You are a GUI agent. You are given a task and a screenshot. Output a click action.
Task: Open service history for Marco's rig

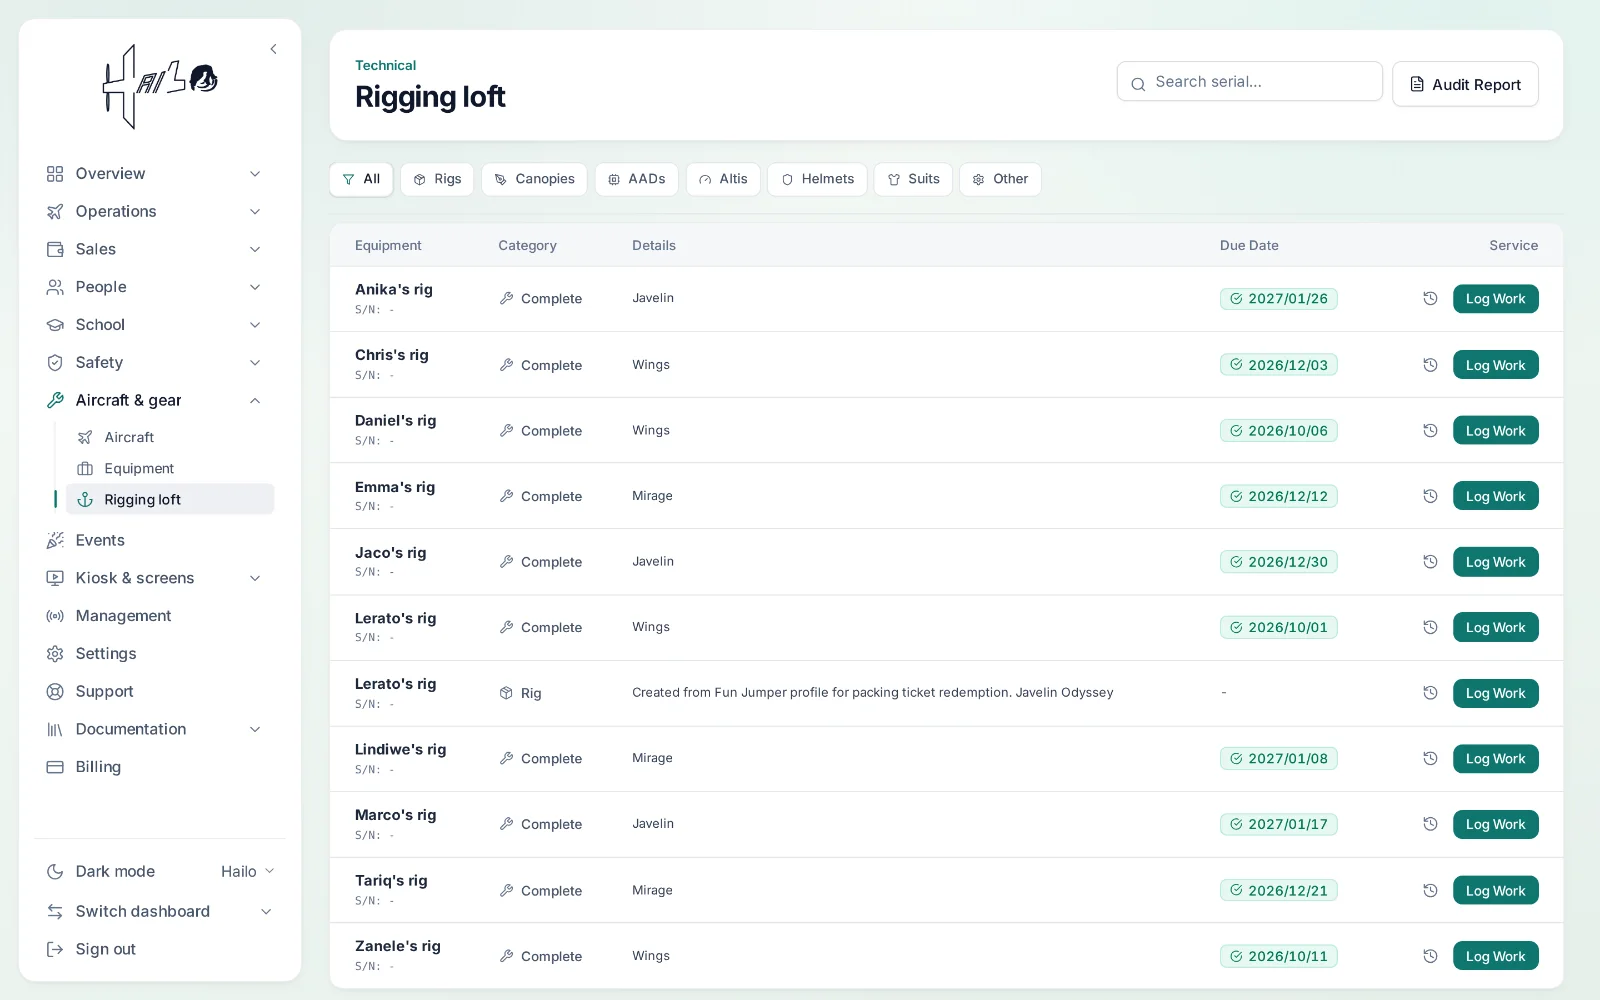(x=1430, y=824)
